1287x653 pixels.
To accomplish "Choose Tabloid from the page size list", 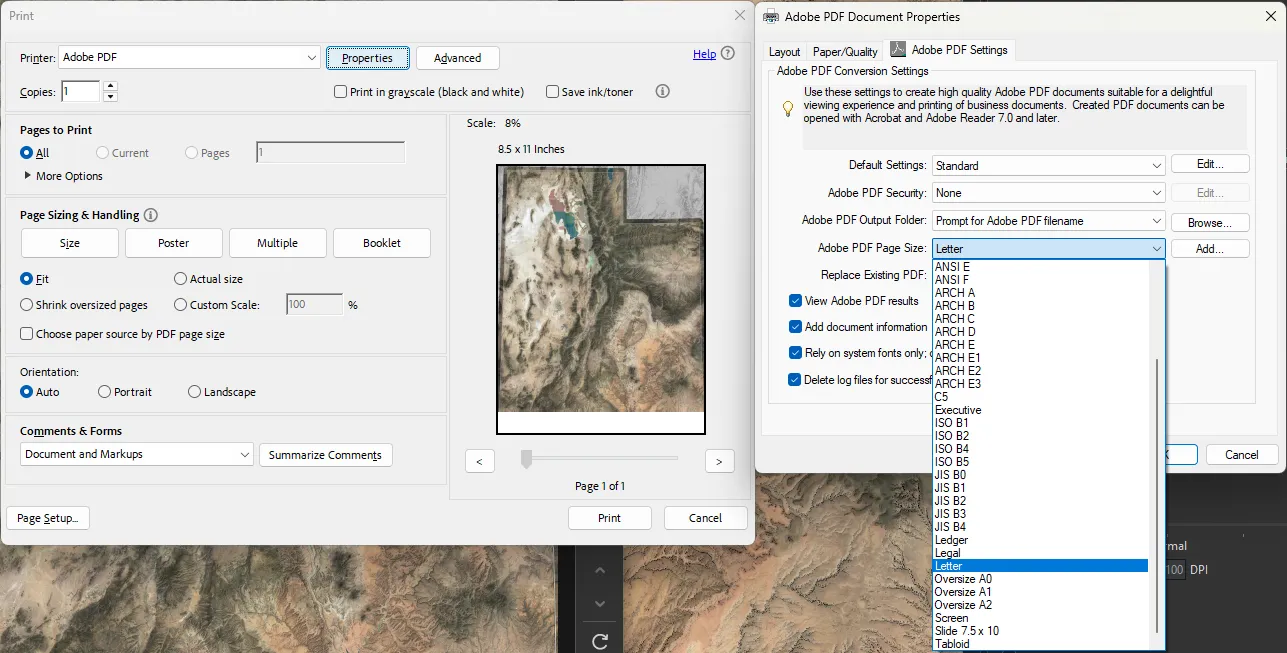I will [952, 644].
